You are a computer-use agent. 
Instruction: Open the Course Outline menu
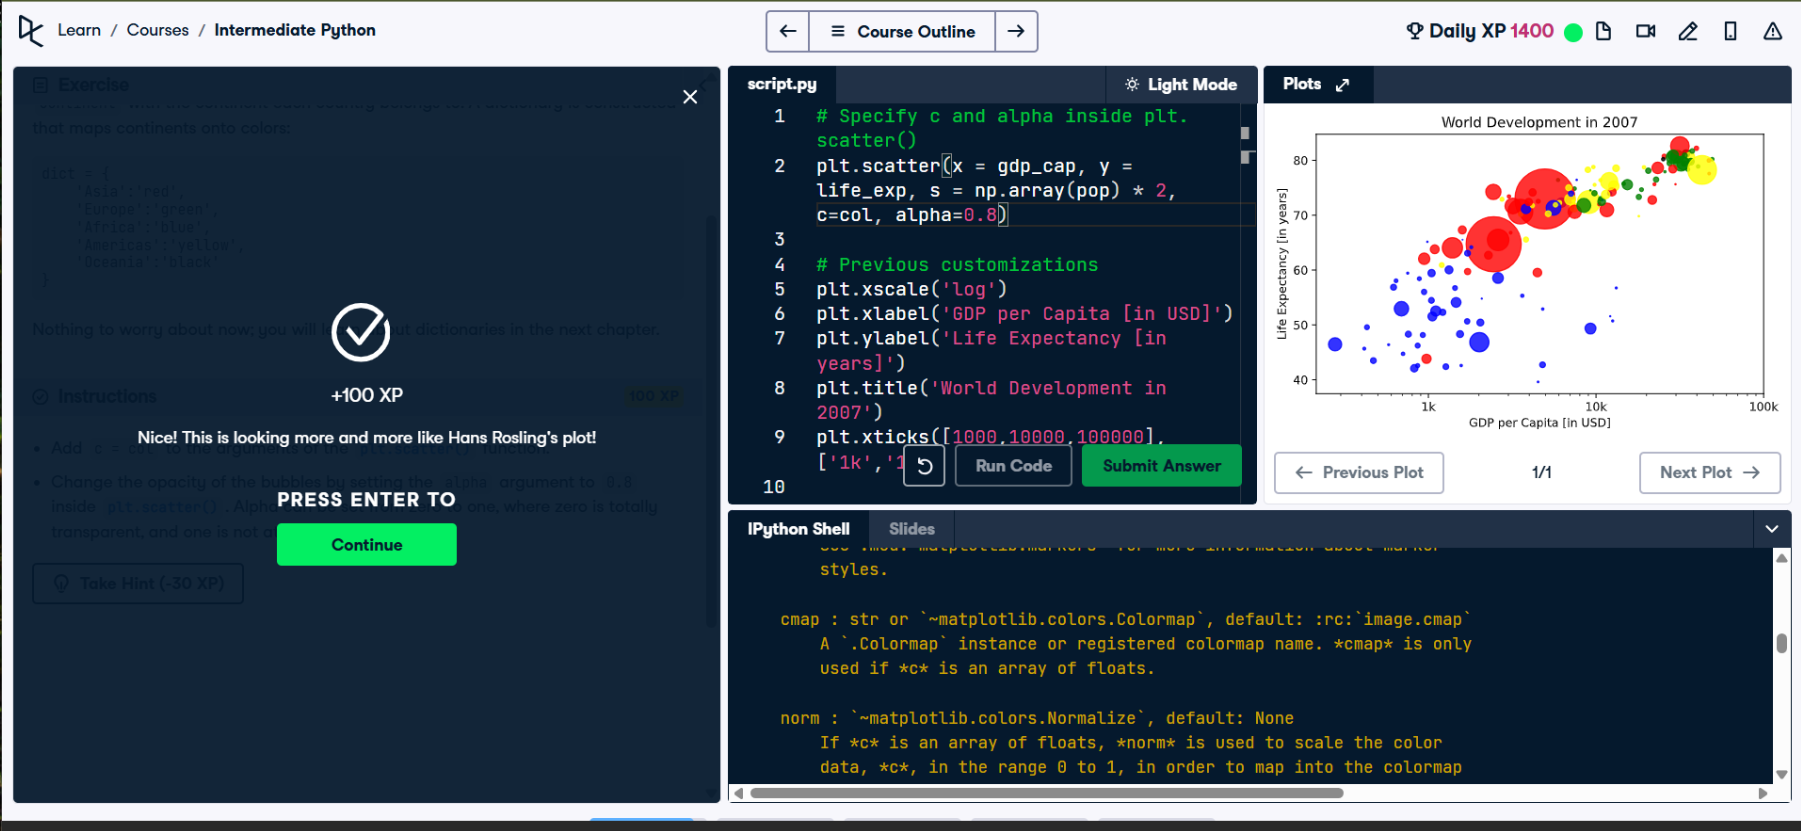click(902, 31)
